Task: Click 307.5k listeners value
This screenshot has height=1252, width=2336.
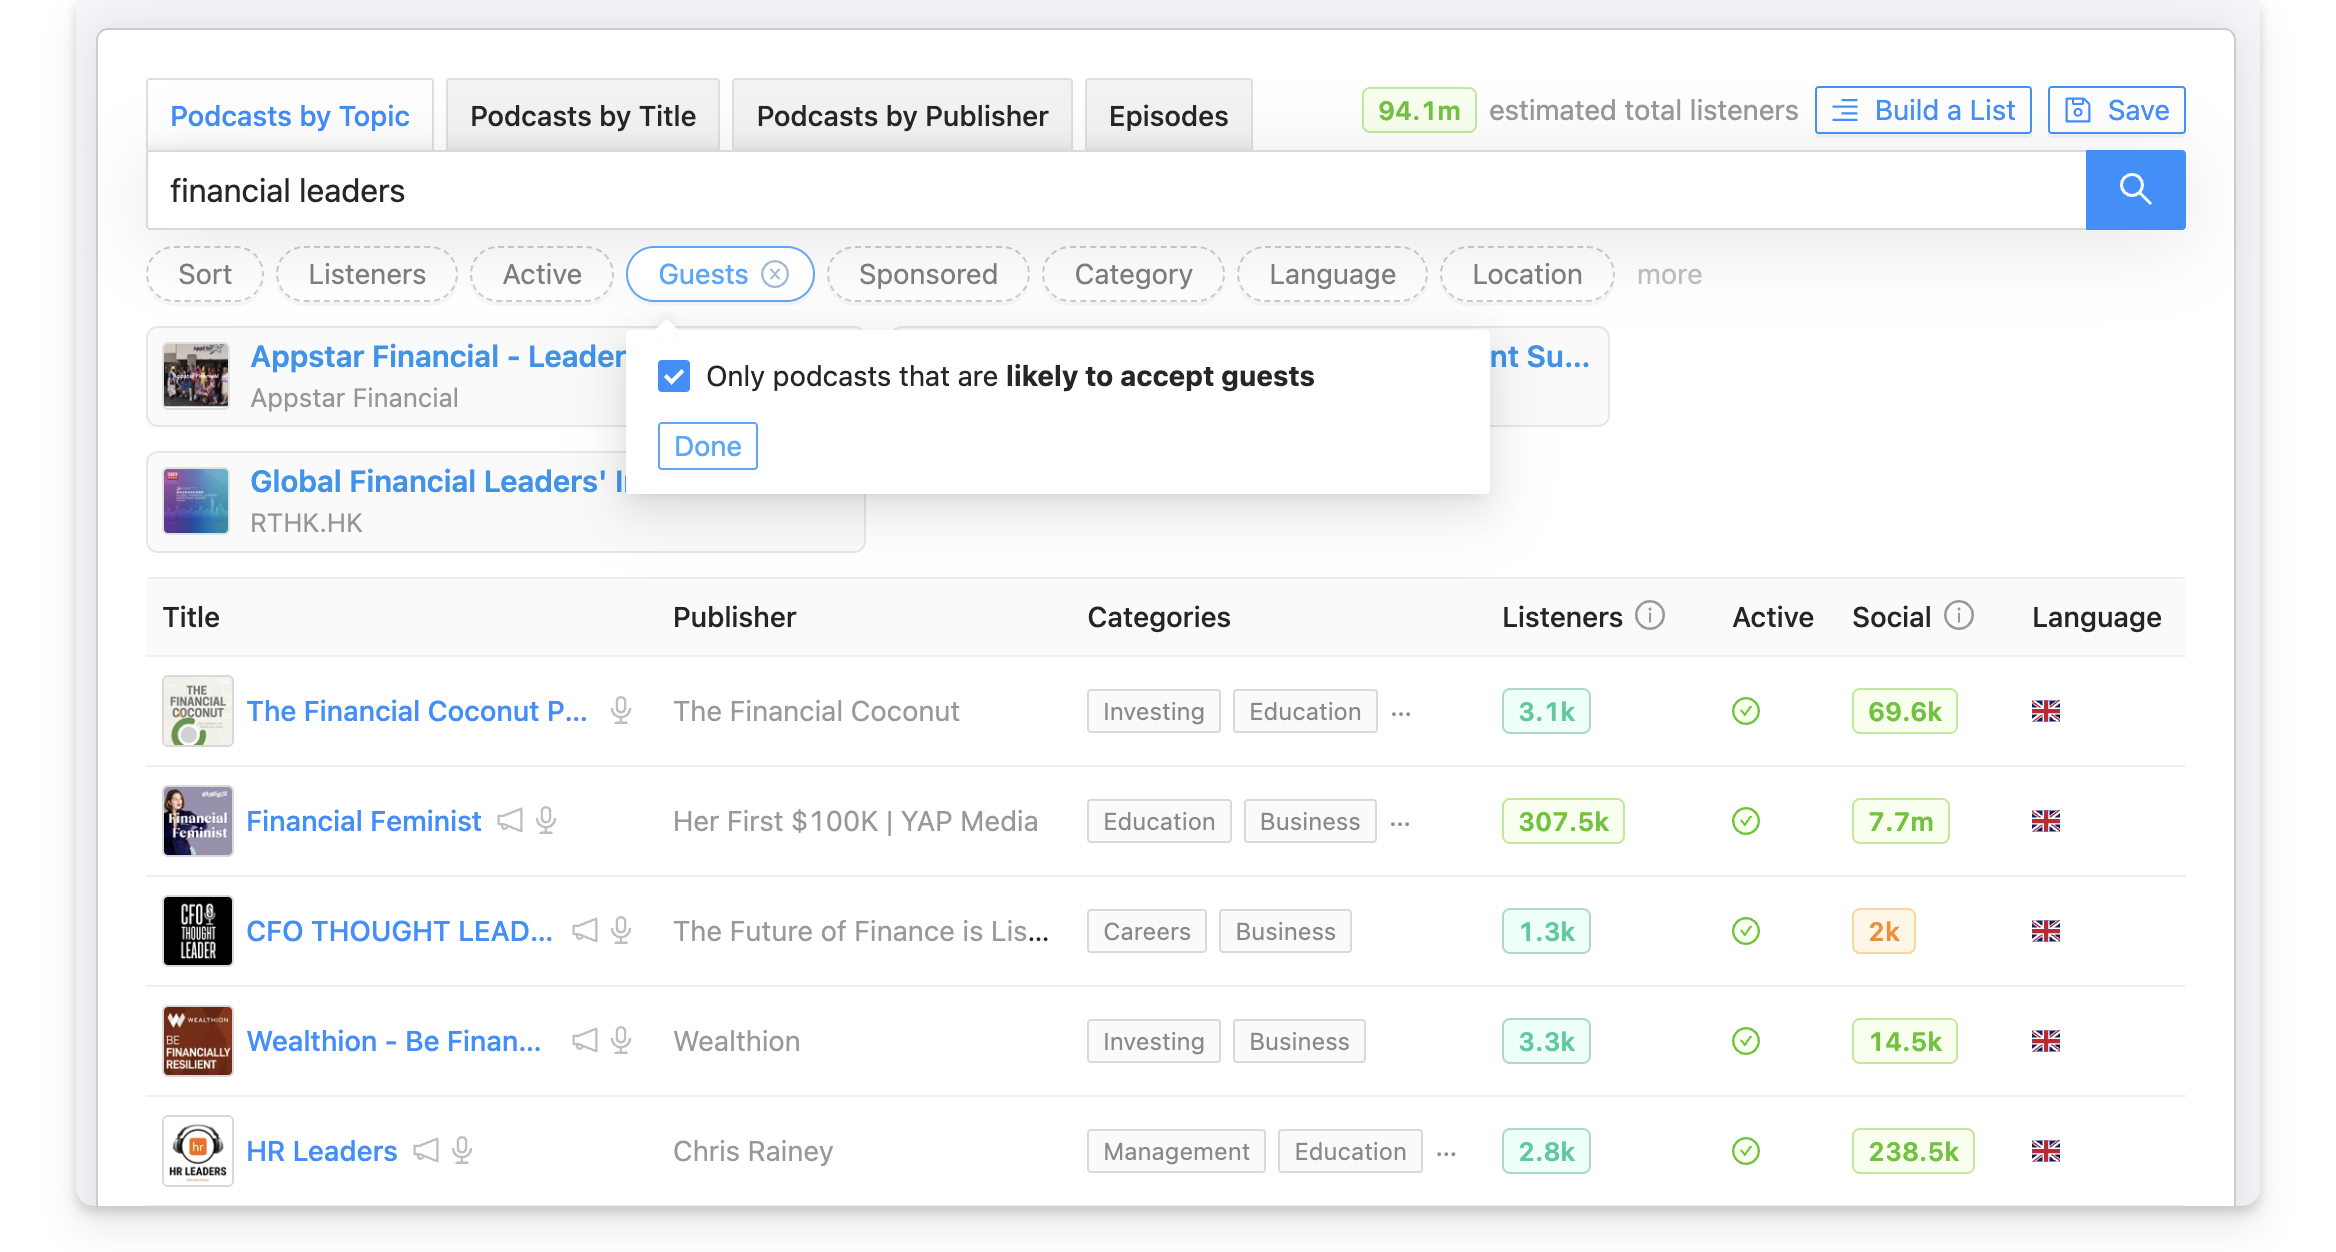Action: tap(1563, 821)
